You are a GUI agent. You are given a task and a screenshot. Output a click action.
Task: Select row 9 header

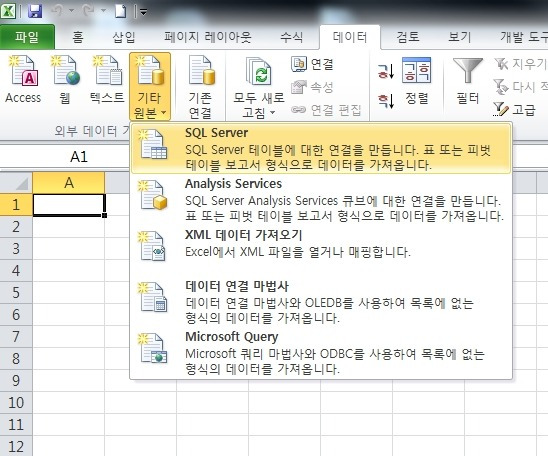click(16, 381)
